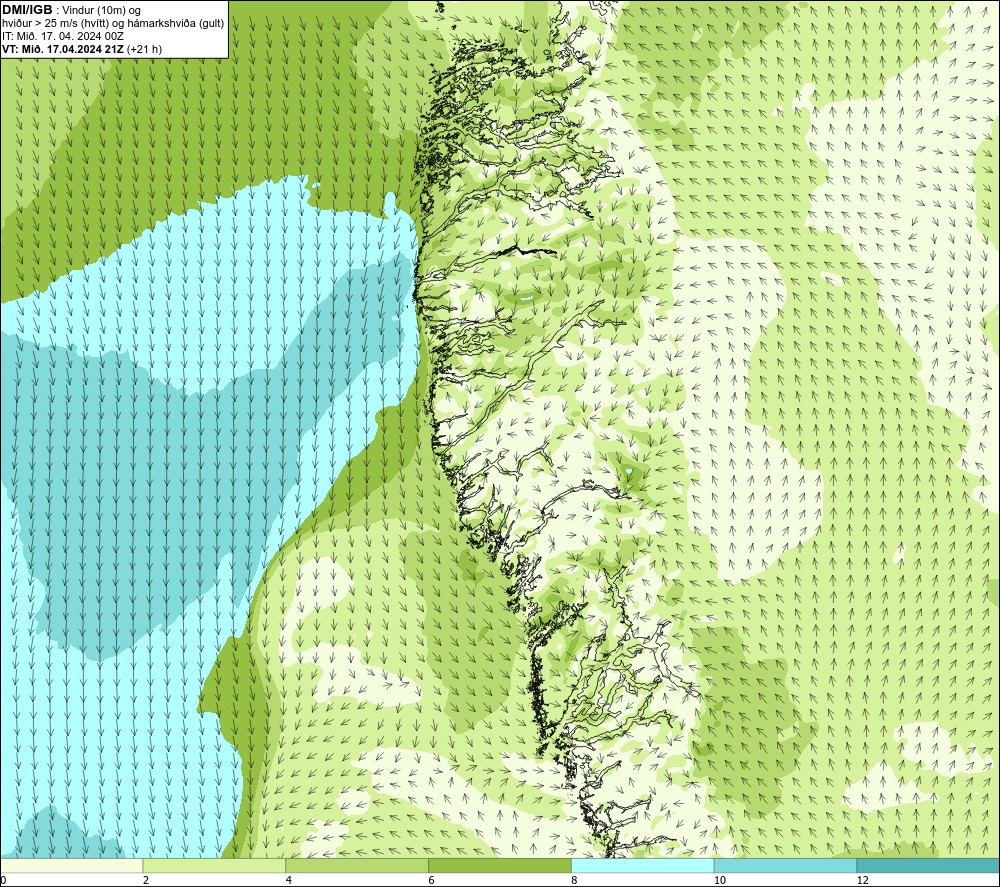The image size is (1000, 887).
Task: Click the 8–10 m/s light cyan legend swatch
Action: [643, 866]
